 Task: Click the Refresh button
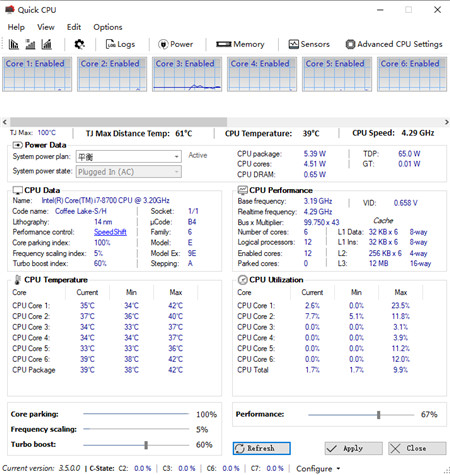262,448
